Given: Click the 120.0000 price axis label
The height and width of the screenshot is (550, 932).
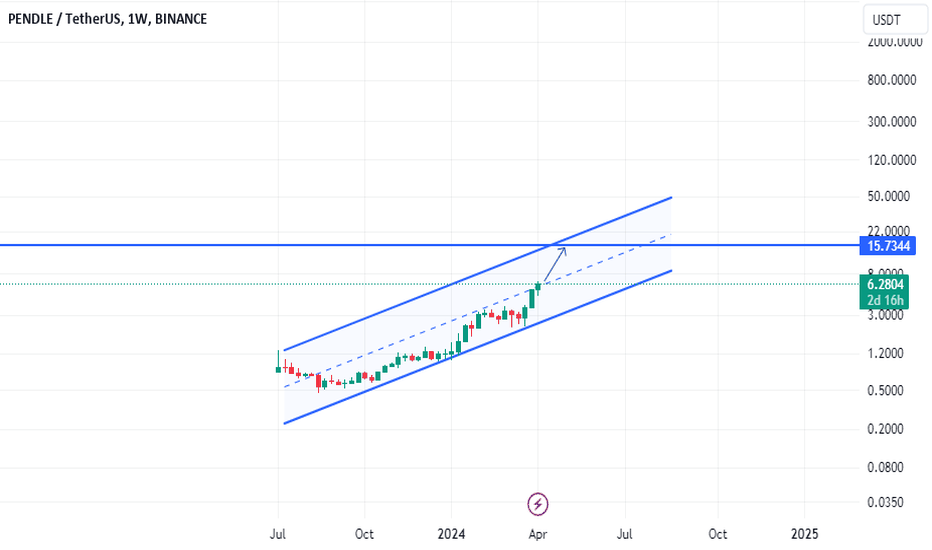Looking at the screenshot, I should (892, 160).
